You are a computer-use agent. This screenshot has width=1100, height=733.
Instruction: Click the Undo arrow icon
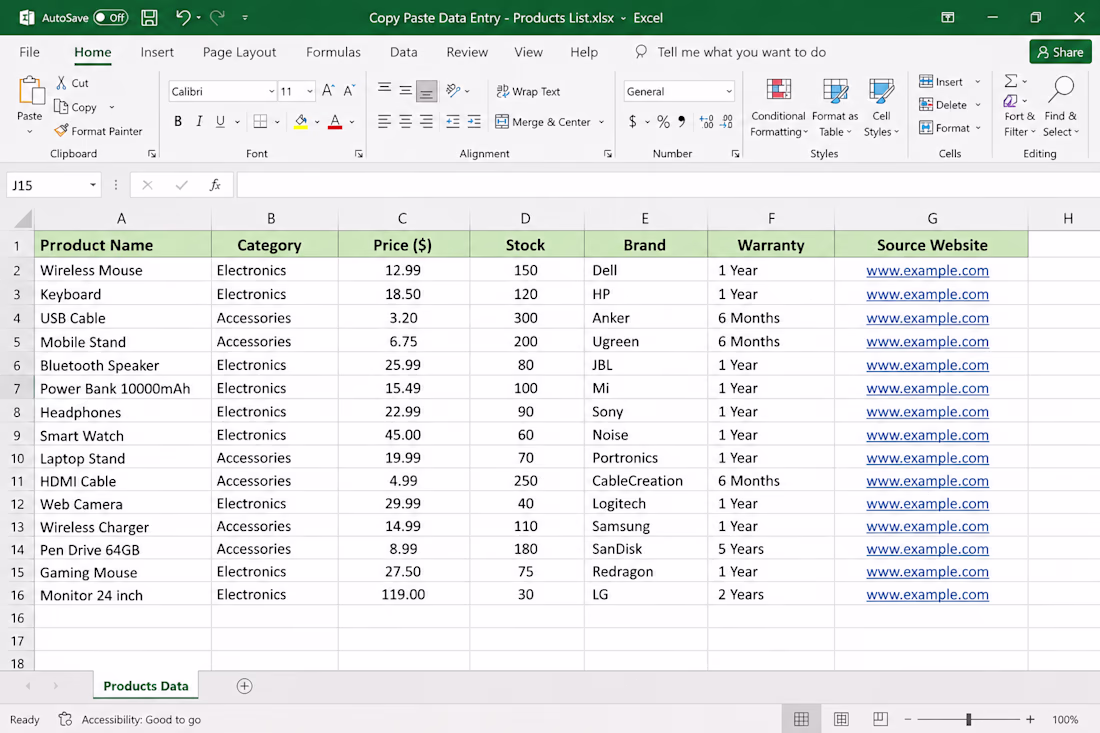click(x=182, y=18)
